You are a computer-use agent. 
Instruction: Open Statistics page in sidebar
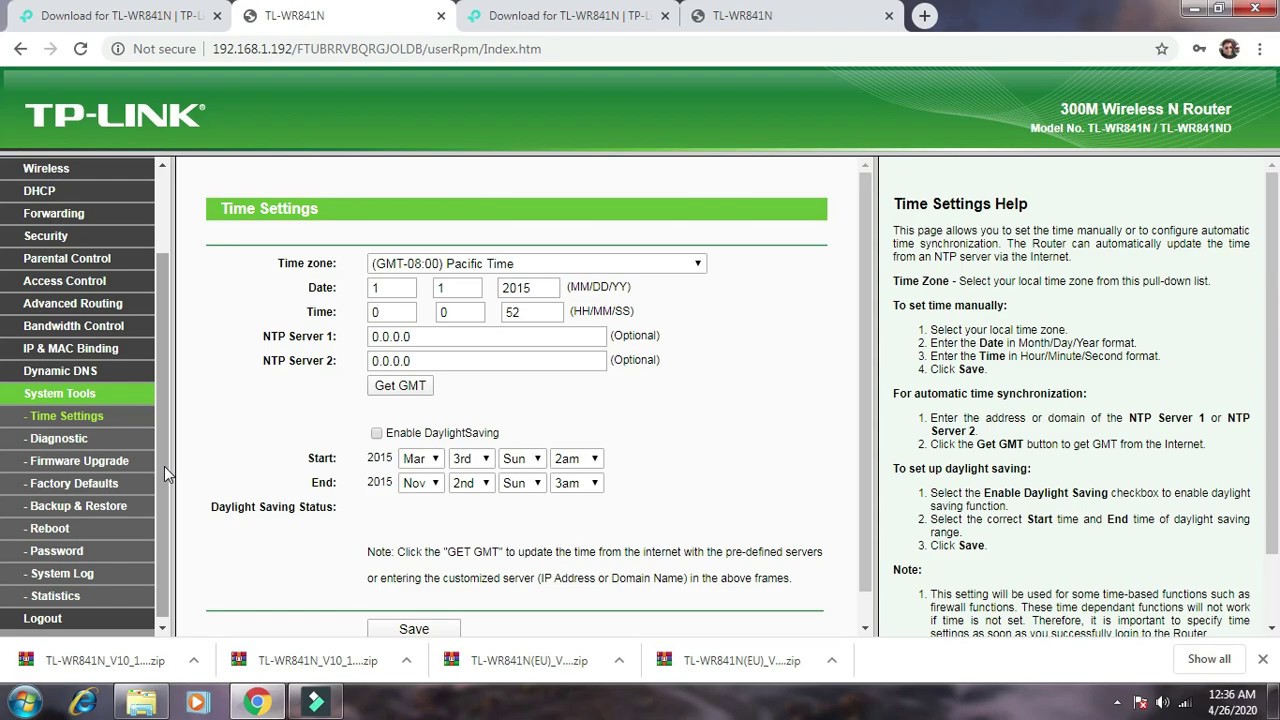77,596
